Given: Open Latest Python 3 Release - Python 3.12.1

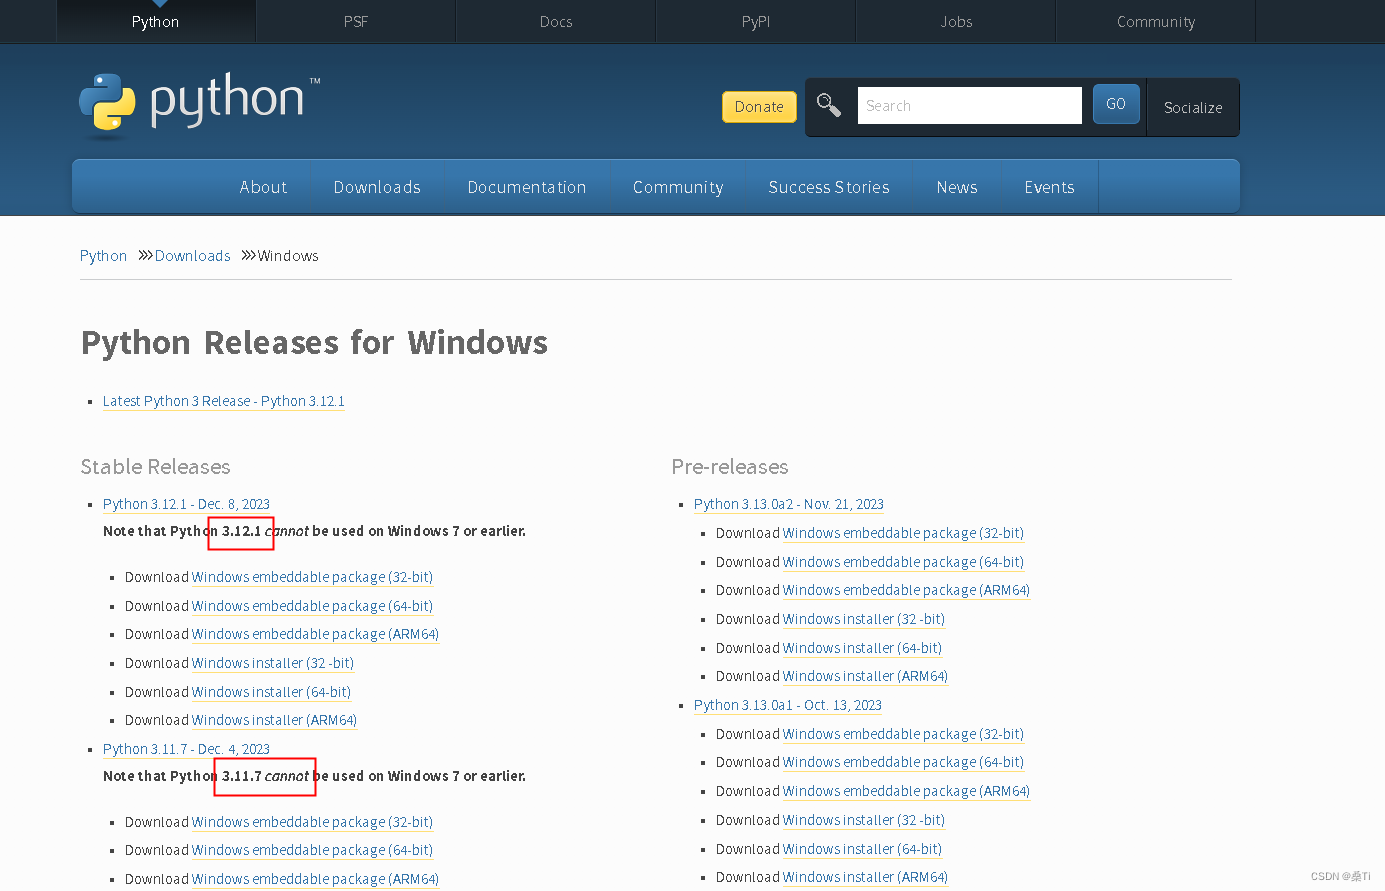Looking at the screenshot, I should (224, 401).
